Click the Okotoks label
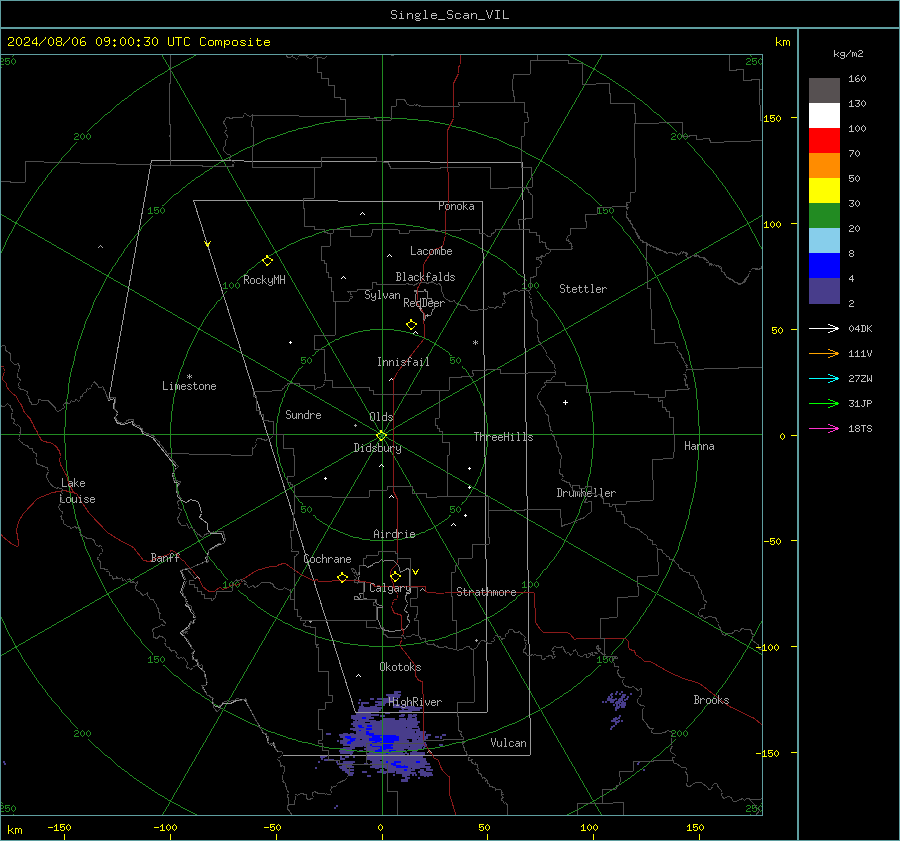This screenshot has height=841, width=900. coord(400,667)
